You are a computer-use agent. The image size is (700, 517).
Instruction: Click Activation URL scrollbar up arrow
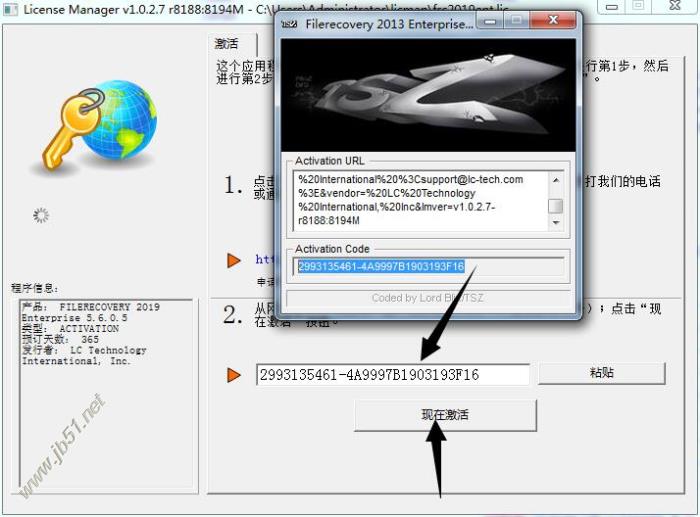556,180
